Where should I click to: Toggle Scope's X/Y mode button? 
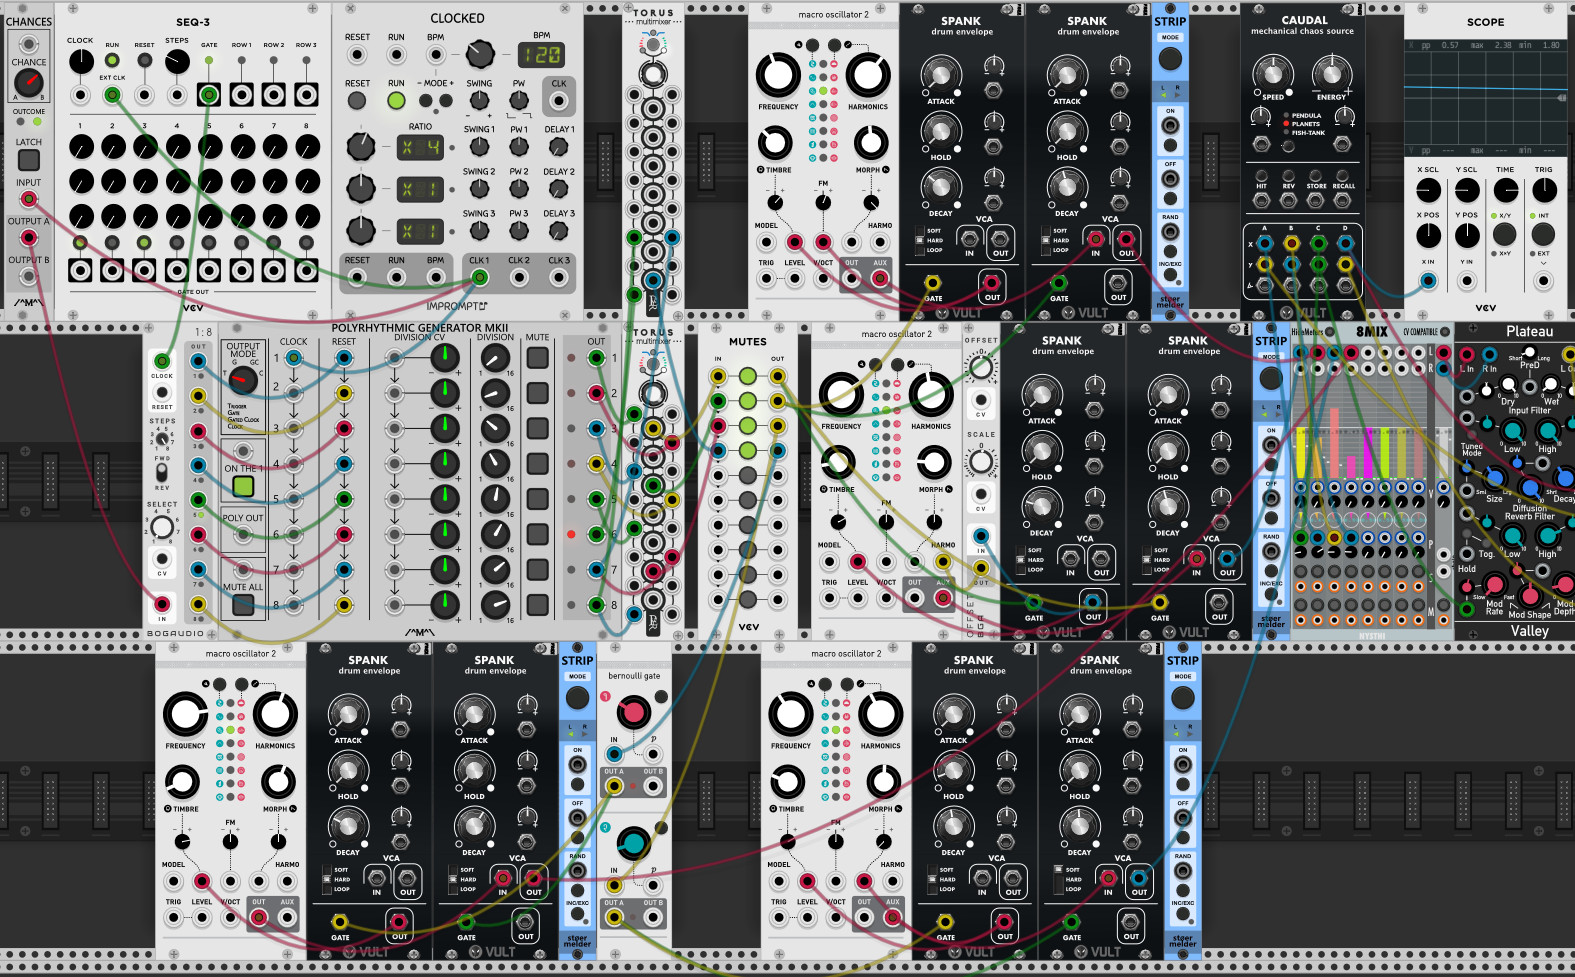(x=1504, y=234)
